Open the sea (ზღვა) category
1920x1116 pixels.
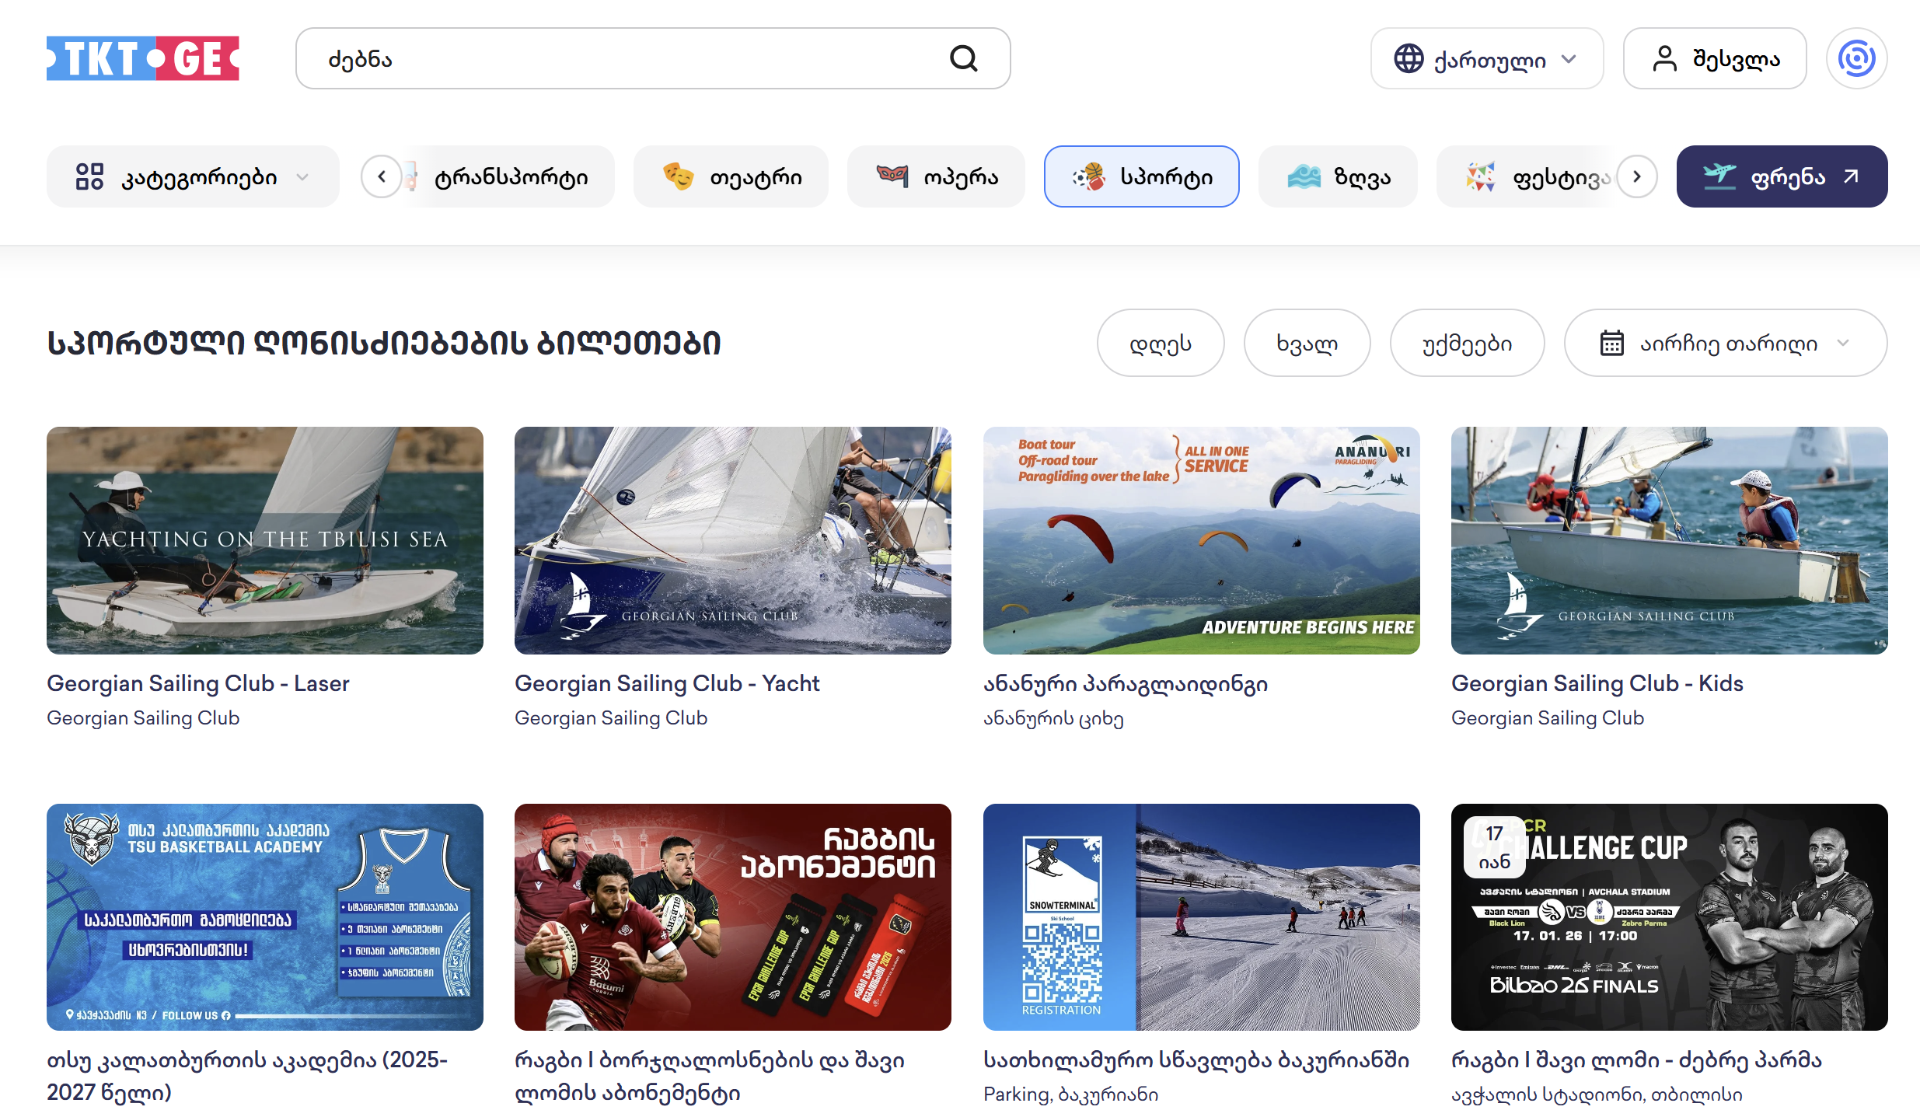point(1337,177)
